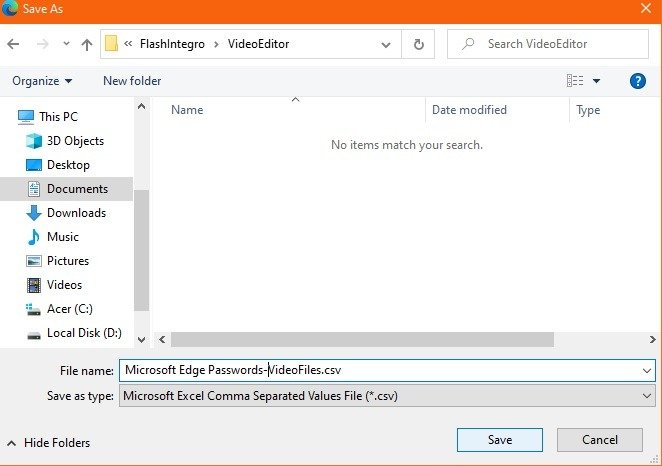Click the VideoEditor breadcrumb
Image resolution: width=662 pixels, height=466 pixels.
pyautogui.click(x=258, y=44)
